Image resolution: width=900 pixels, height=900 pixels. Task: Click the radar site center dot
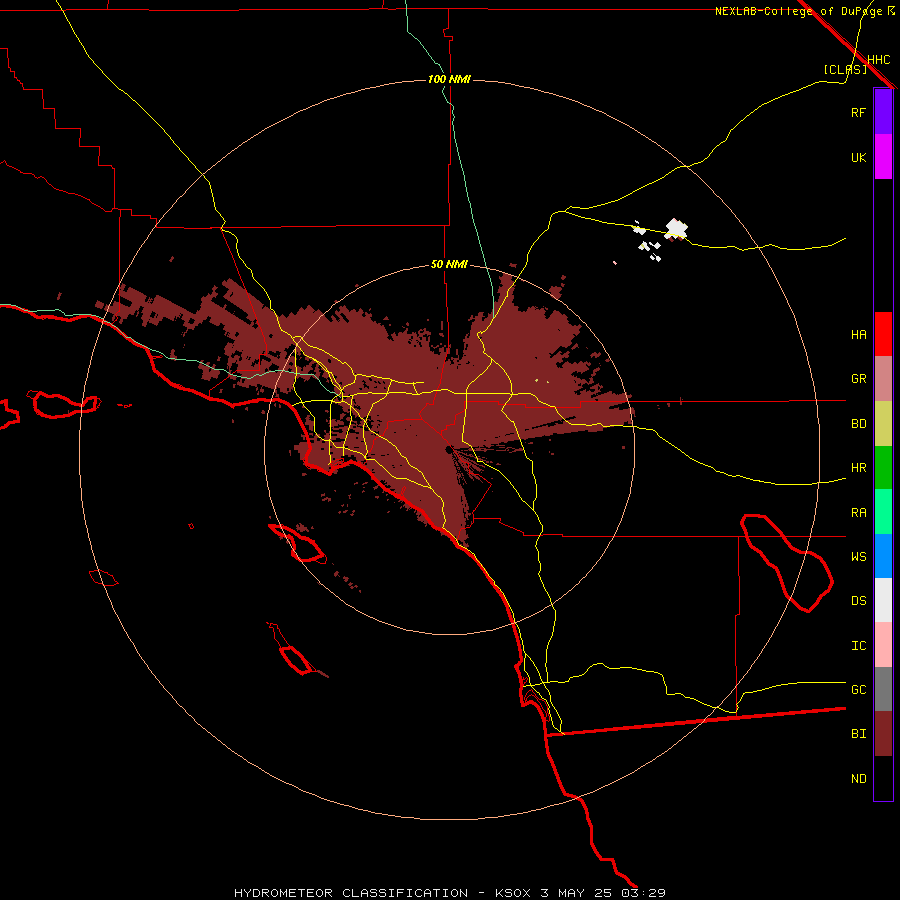click(448, 449)
